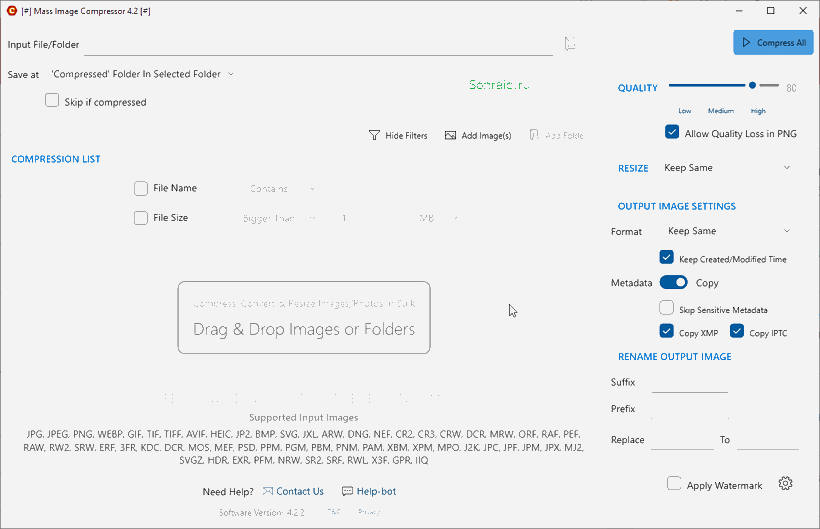Screen dimensions: 820x529
Task: Adjust the Quality slider handle
Action: [x=752, y=85]
